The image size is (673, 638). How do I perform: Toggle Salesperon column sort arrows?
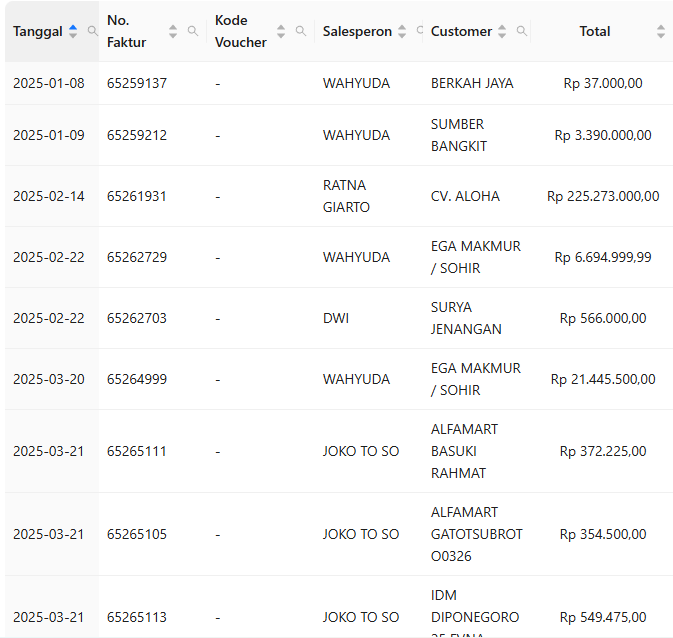tap(402, 32)
